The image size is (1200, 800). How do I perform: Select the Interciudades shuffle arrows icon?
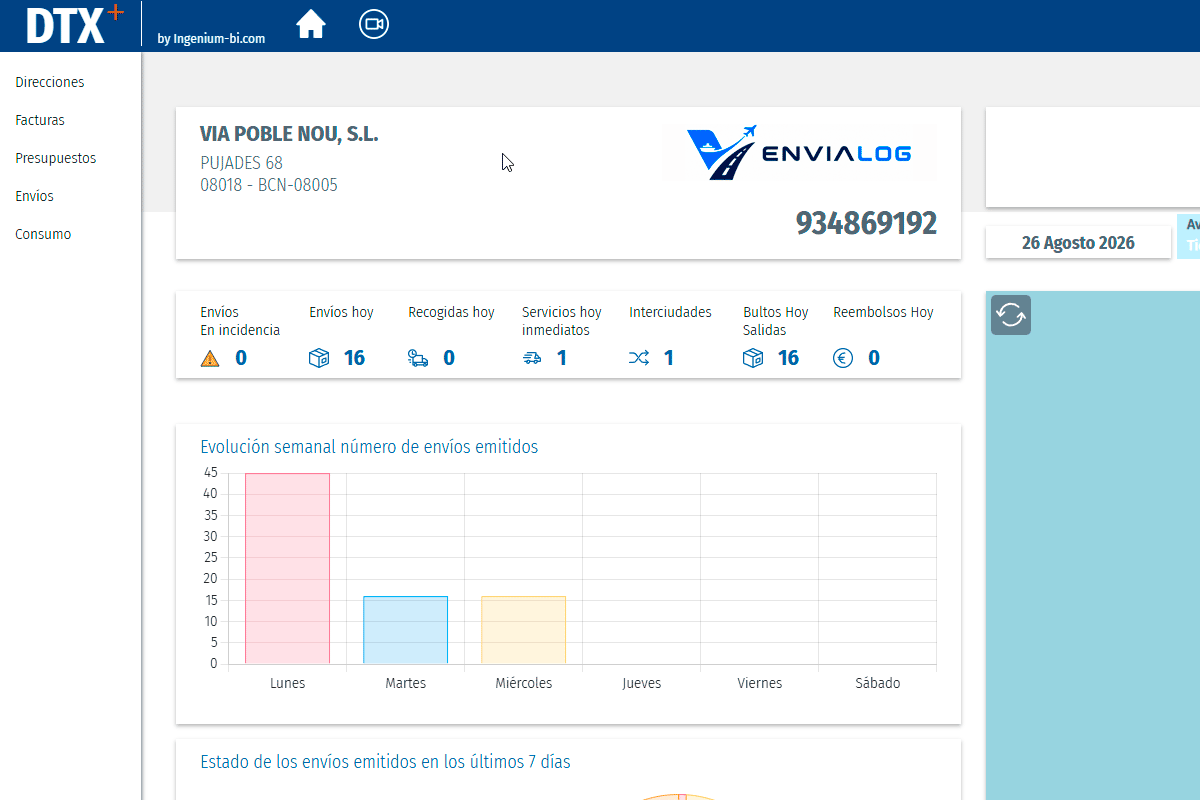click(639, 358)
